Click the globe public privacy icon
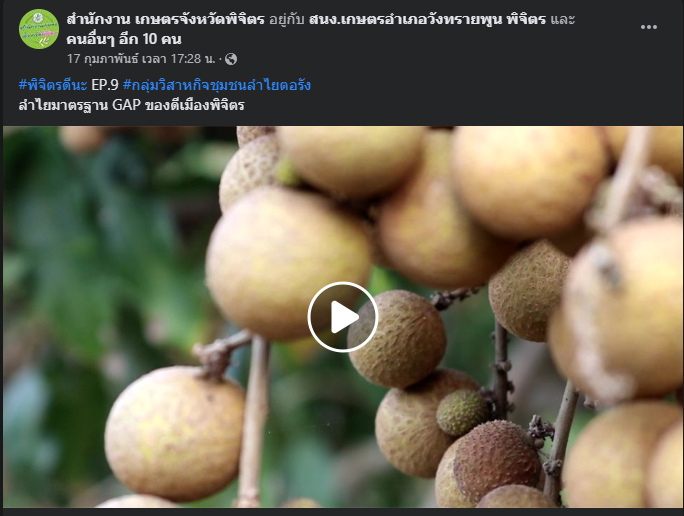Image resolution: width=684 pixels, height=516 pixels. point(231,59)
